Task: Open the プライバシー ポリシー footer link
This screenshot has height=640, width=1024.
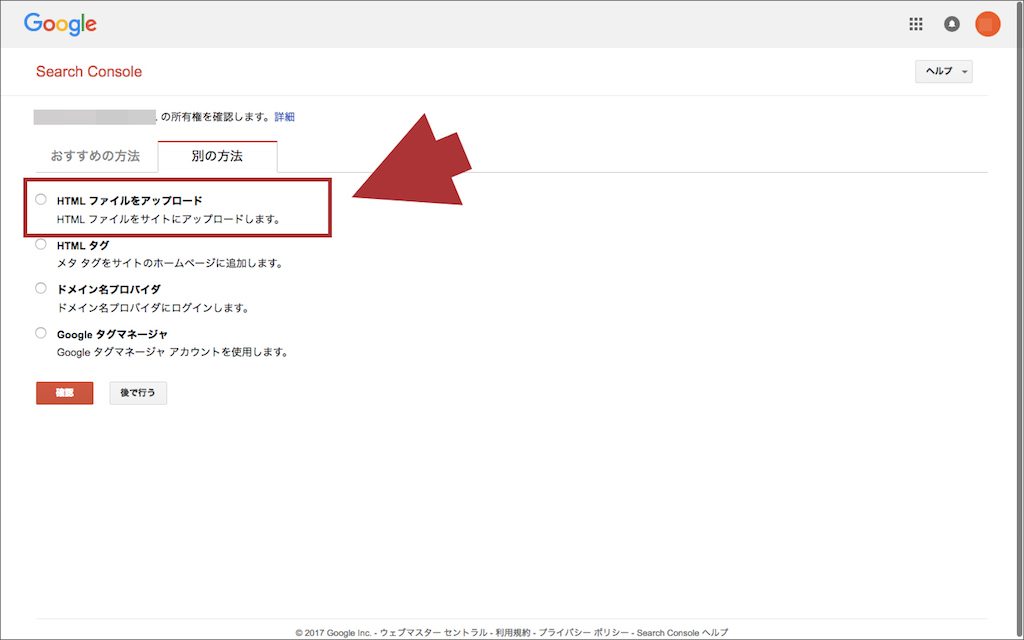Action: pyautogui.click(x=584, y=633)
